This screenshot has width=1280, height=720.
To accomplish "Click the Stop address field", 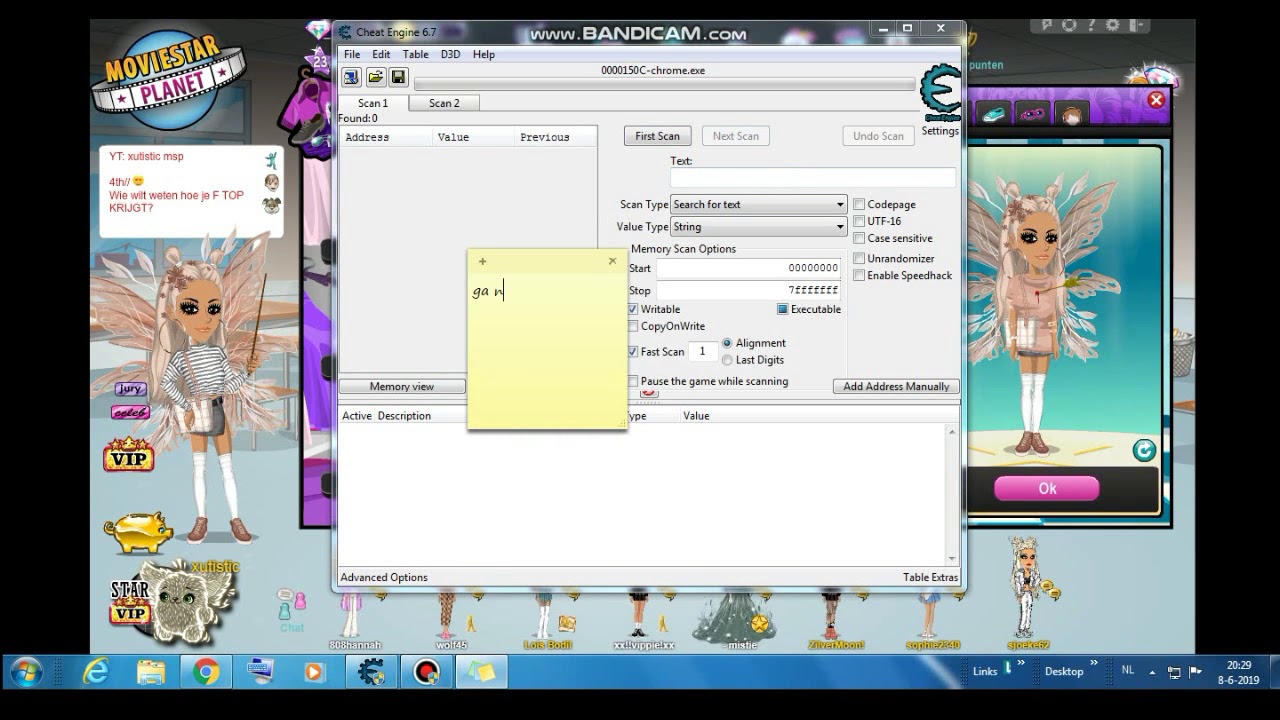I will [x=748, y=290].
